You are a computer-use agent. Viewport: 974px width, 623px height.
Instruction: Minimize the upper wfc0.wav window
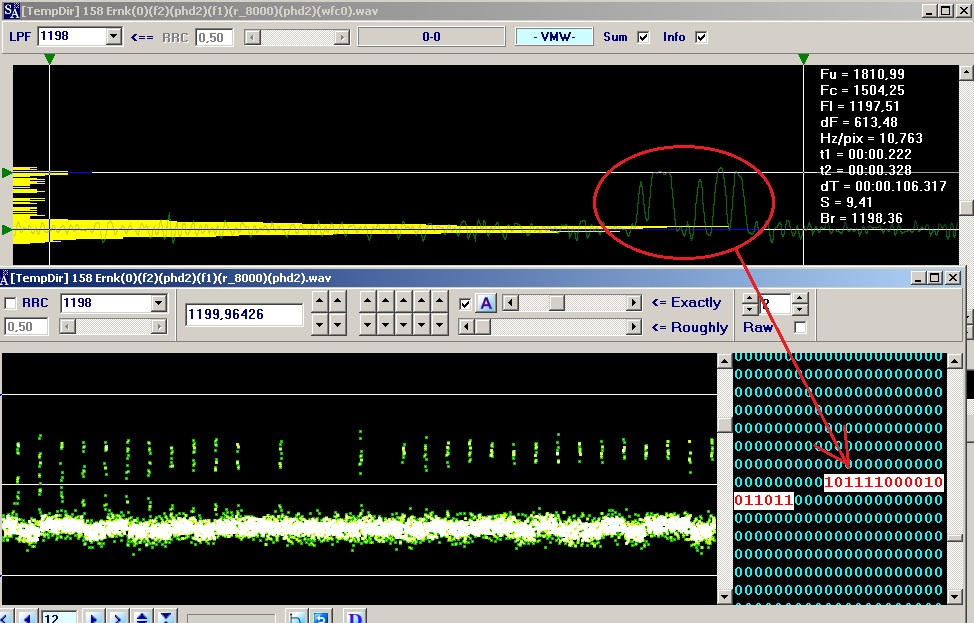coord(929,11)
